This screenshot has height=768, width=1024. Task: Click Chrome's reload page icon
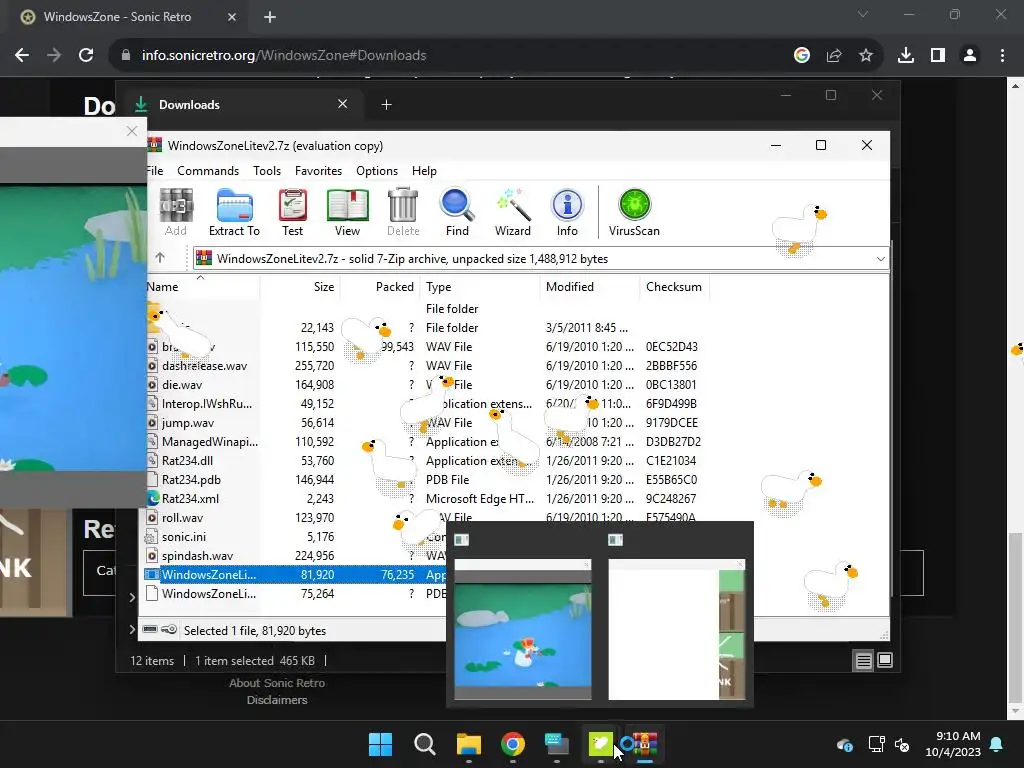[86, 56]
